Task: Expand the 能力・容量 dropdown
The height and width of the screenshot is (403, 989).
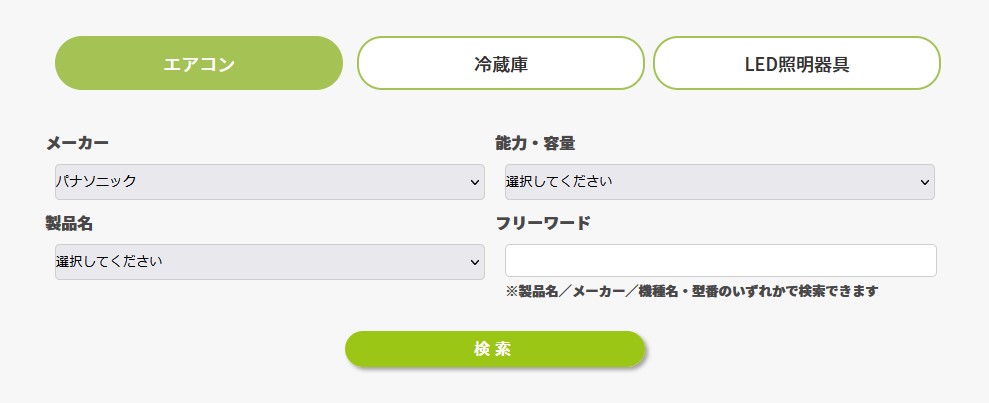Action: point(719,182)
